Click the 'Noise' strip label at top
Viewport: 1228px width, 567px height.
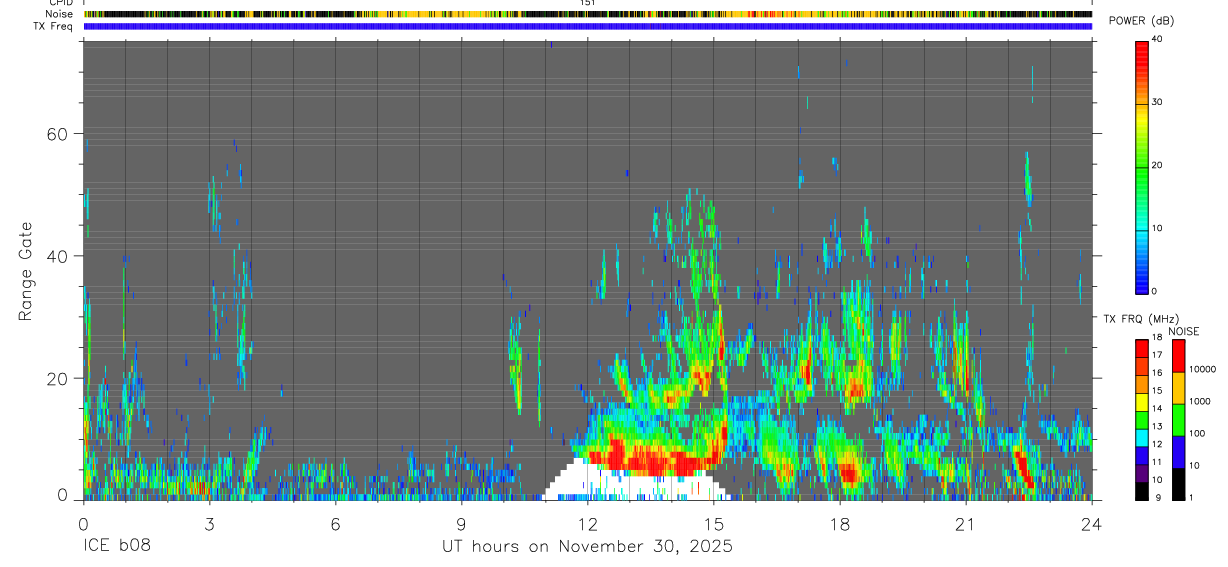coord(59,14)
